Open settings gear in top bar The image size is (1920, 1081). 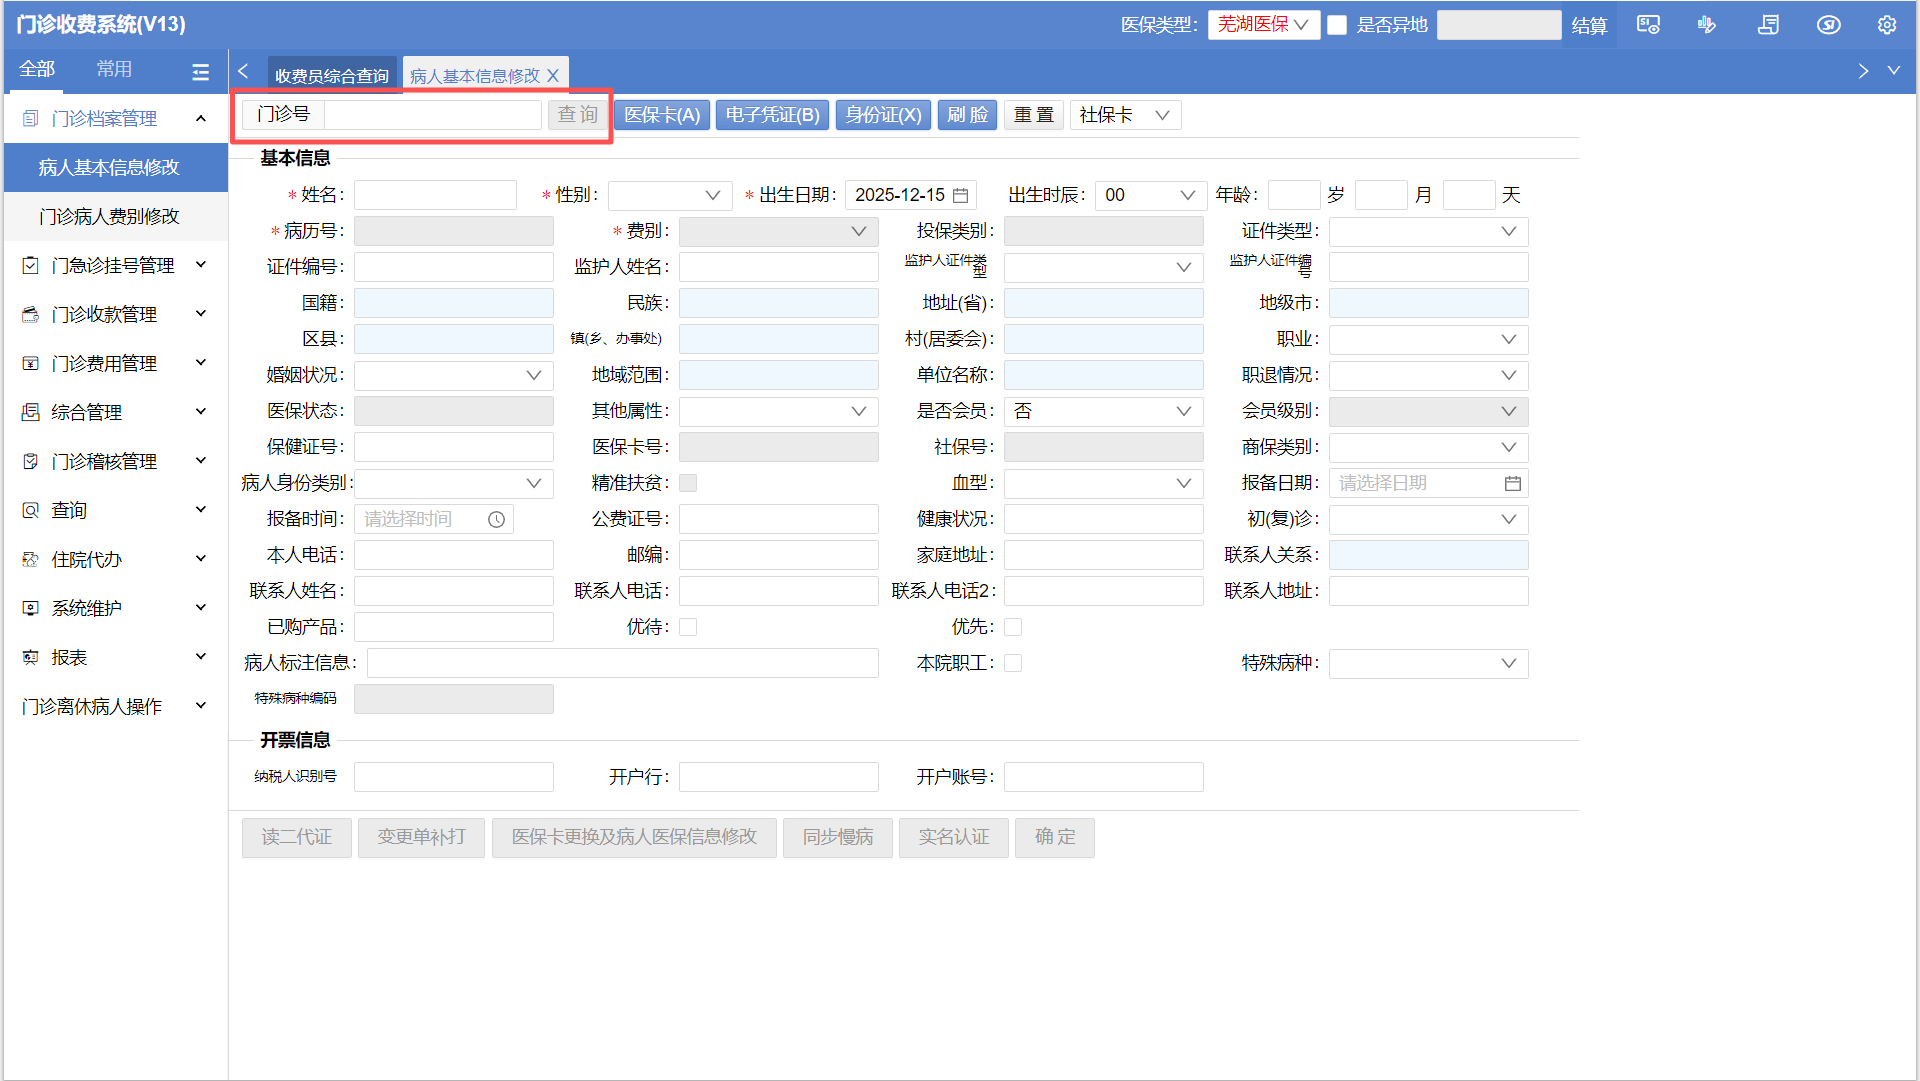pos(1886,25)
